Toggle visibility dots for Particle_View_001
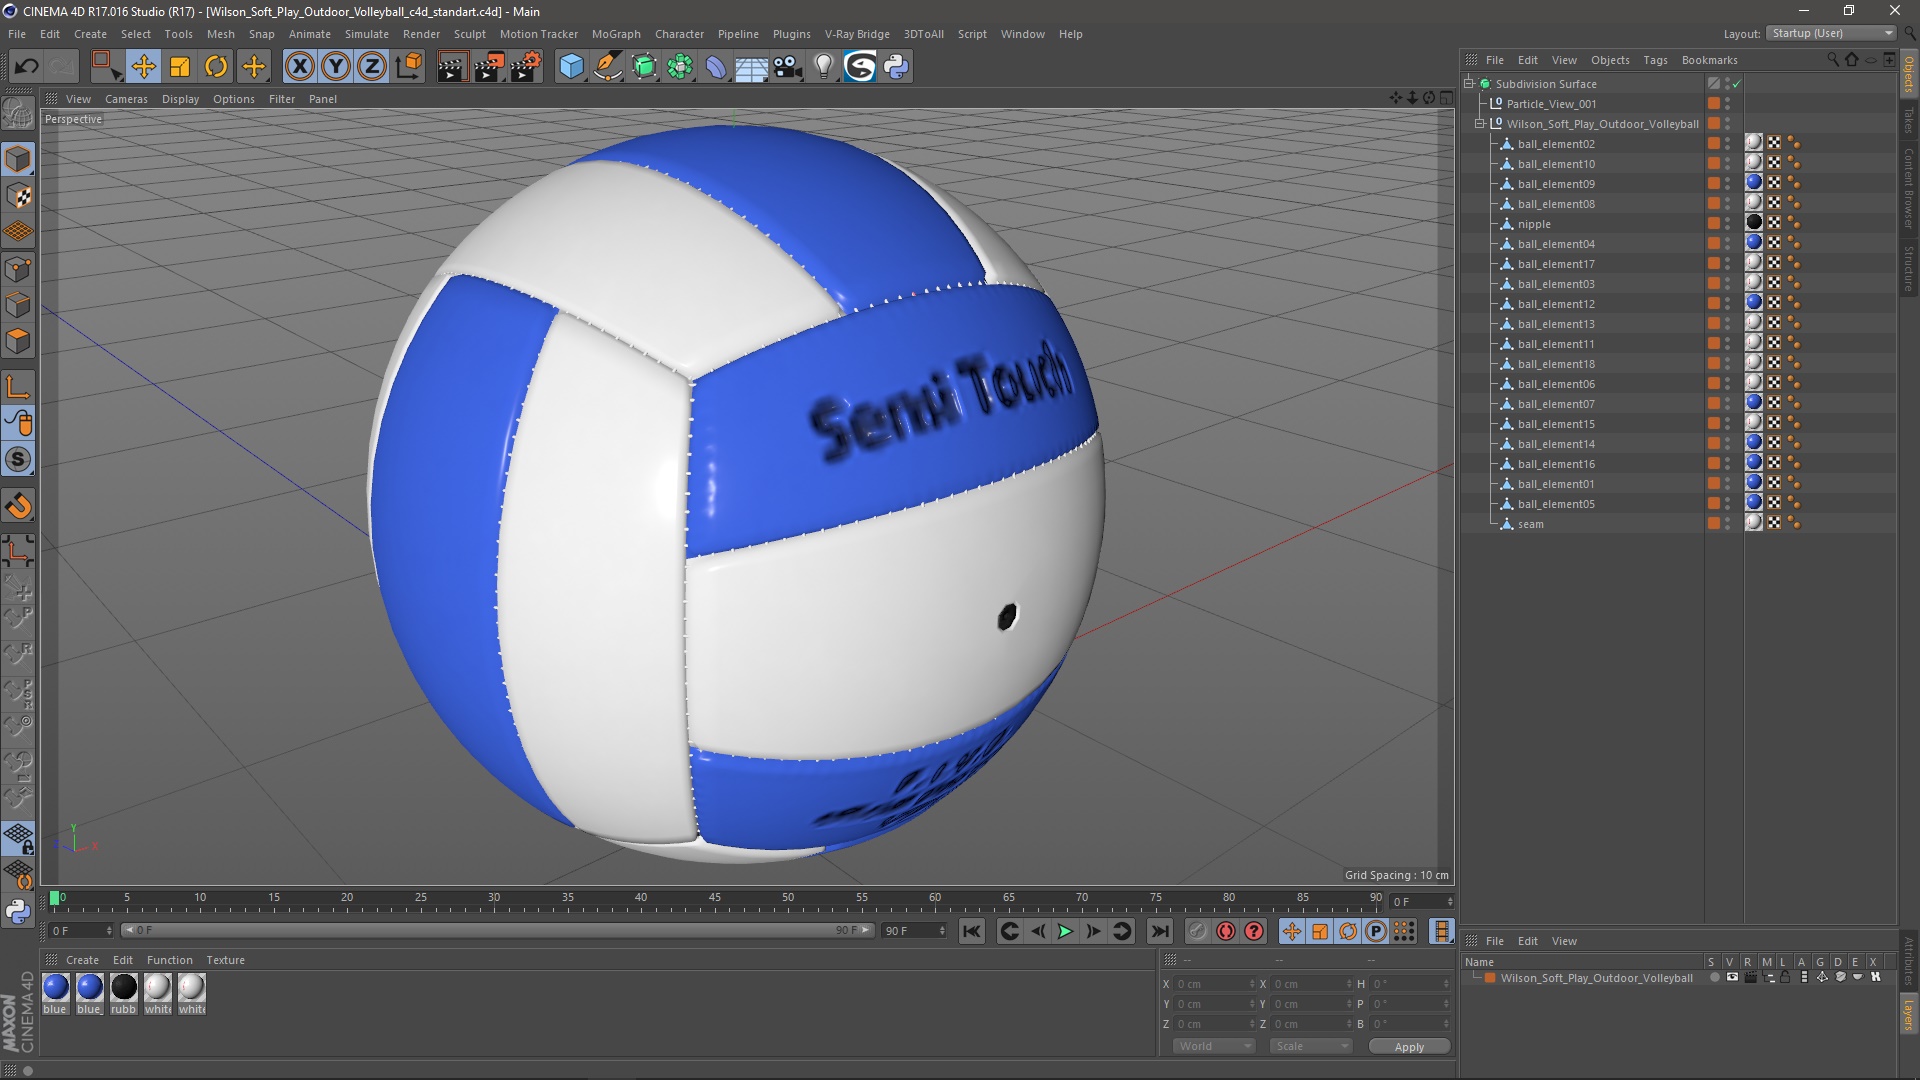 click(x=1728, y=104)
